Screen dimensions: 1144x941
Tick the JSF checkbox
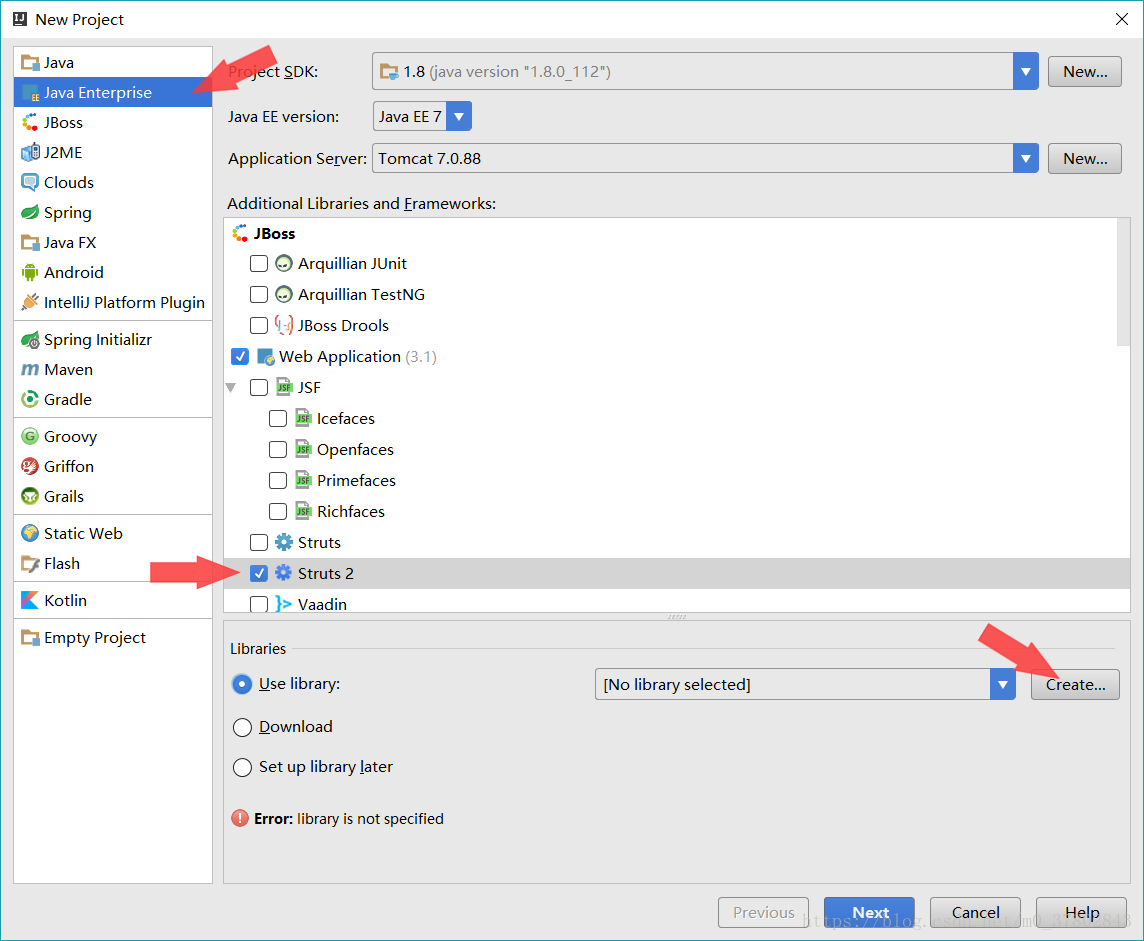coord(259,387)
